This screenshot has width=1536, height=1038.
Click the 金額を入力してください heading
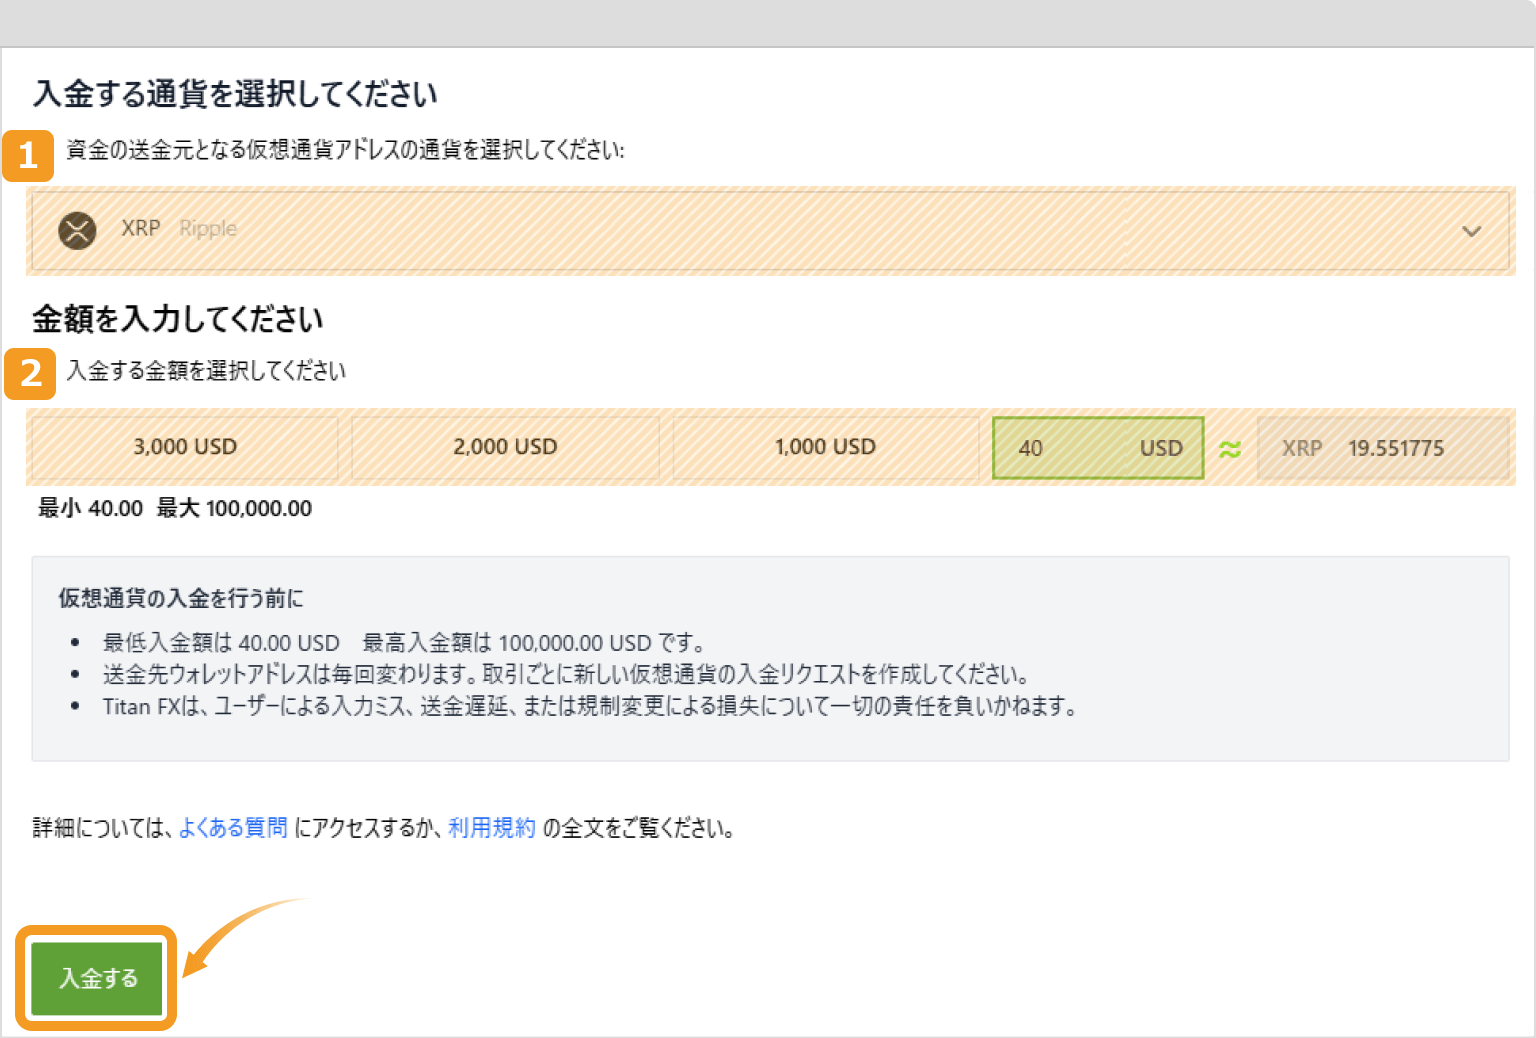178,319
